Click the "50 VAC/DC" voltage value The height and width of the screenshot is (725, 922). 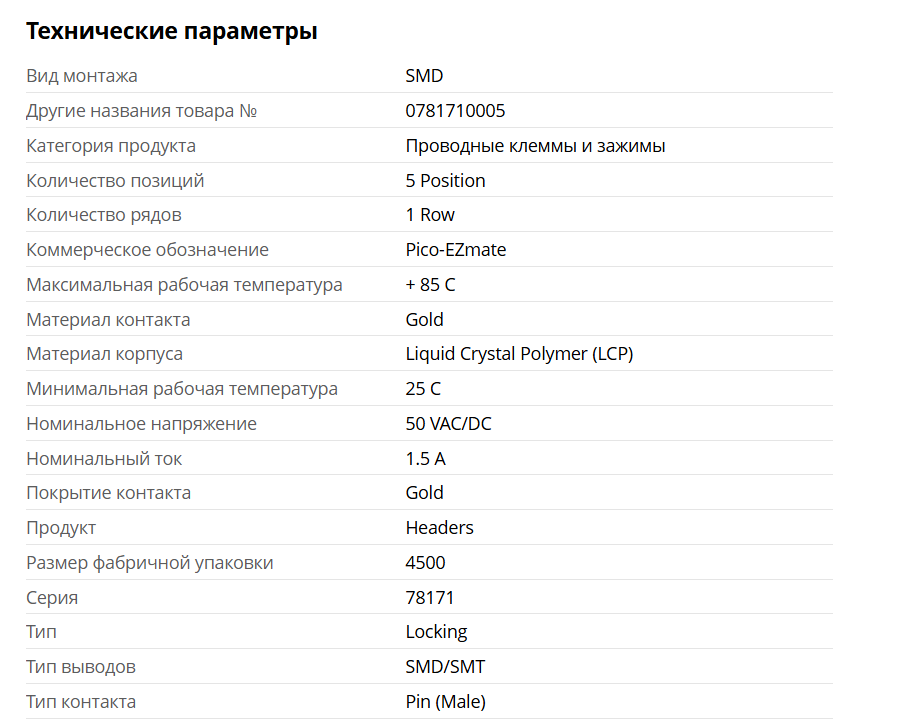(448, 424)
